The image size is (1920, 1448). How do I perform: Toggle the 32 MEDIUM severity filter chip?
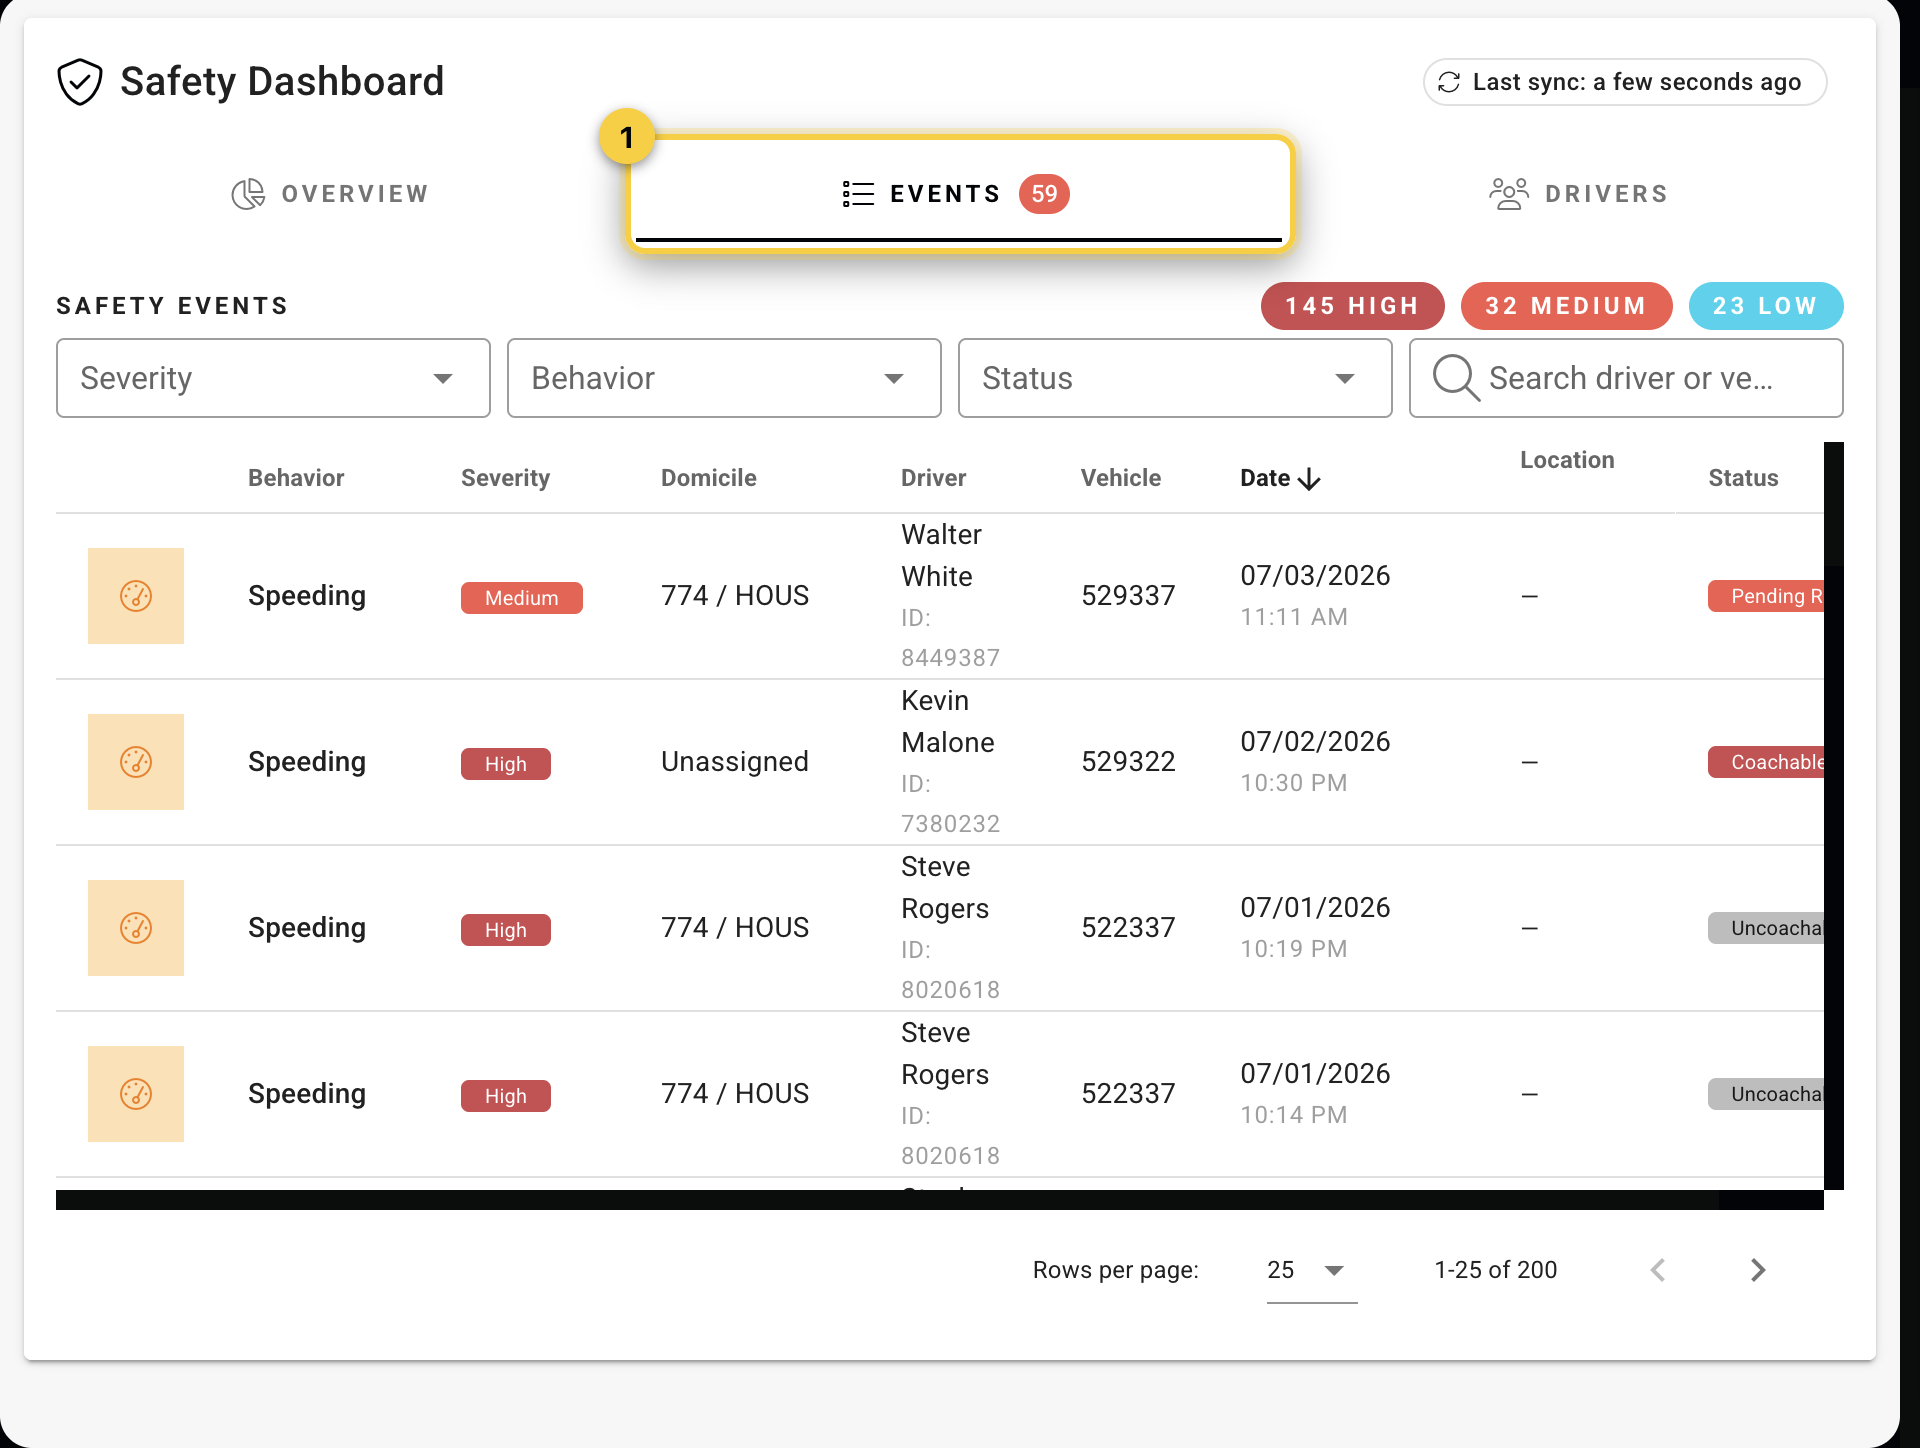(x=1566, y=306)
